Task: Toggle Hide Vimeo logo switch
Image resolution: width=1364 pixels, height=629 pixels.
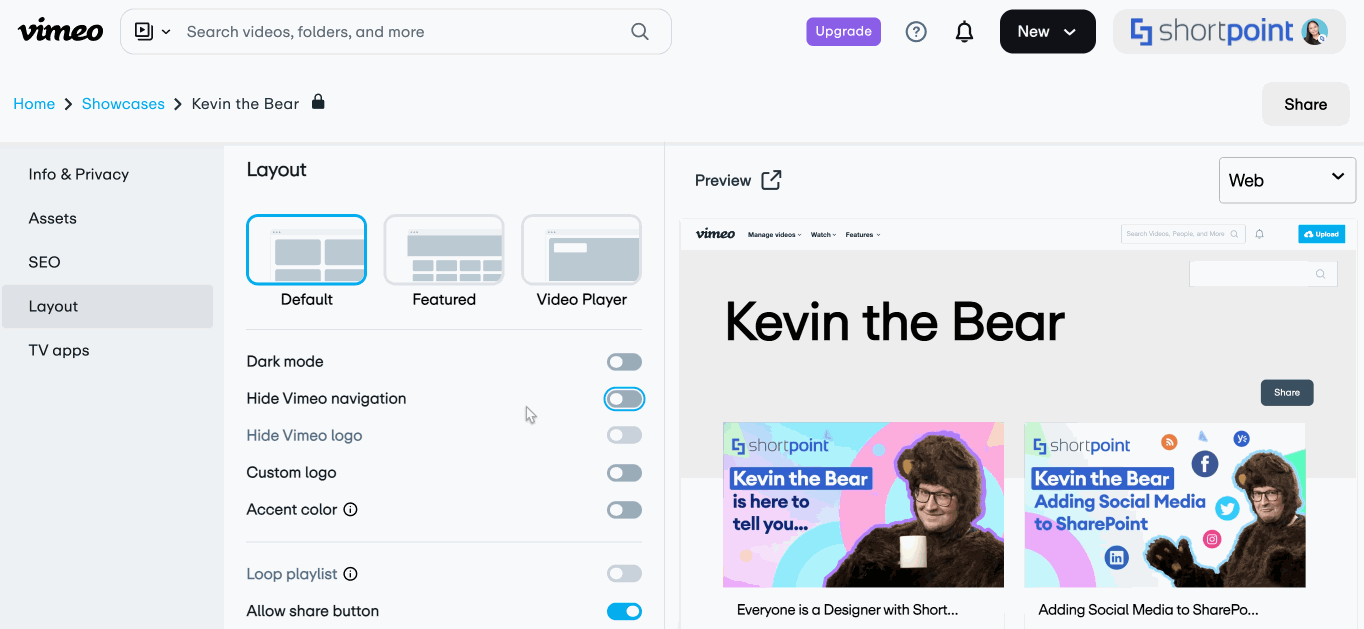Action: point(624,435)
